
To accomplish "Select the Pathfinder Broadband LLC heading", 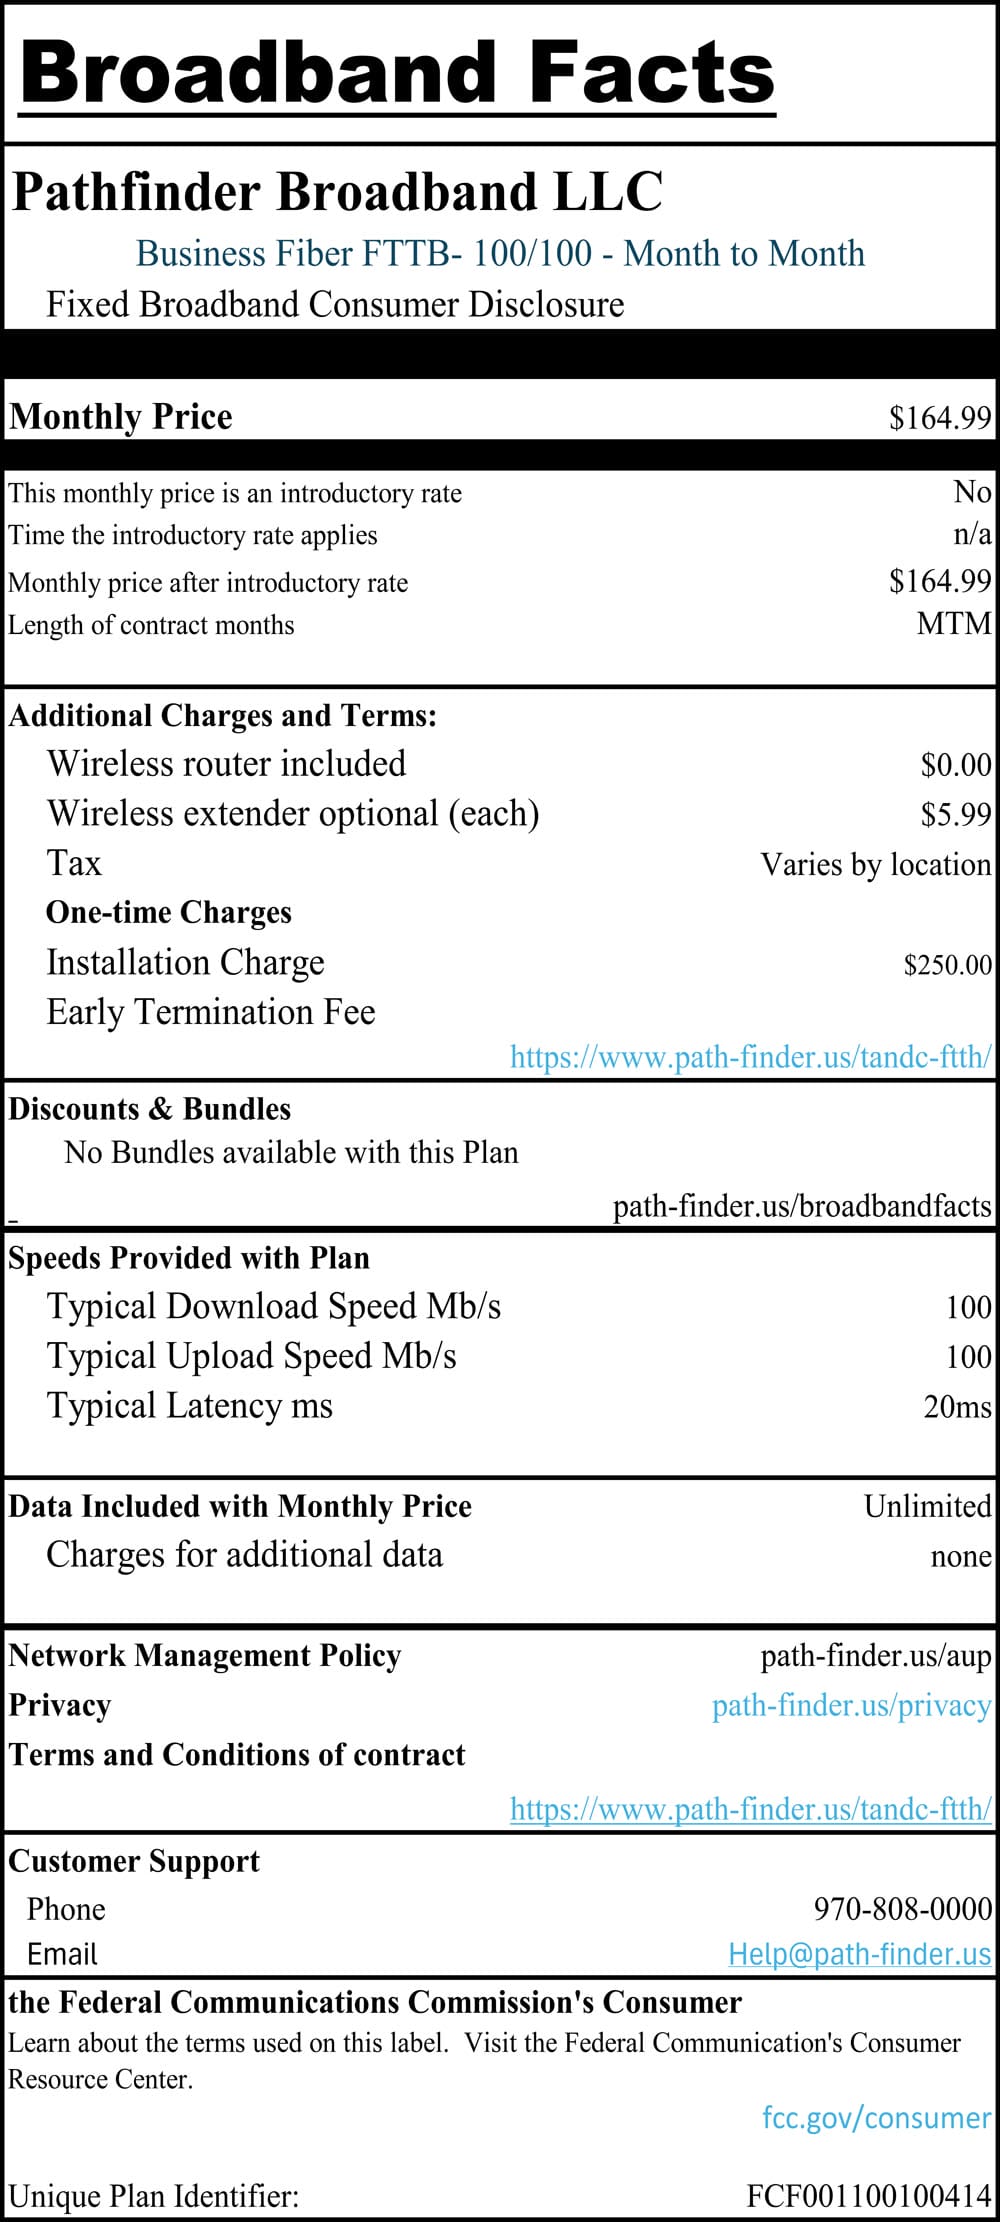I will click(x=337, y=192).
